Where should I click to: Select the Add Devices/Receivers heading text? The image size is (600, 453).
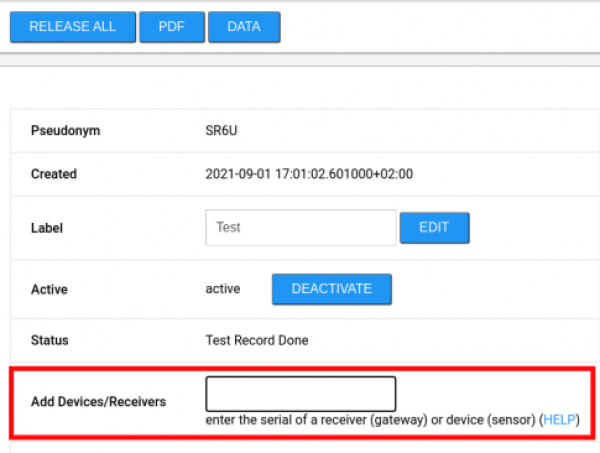tap(98, 401)
